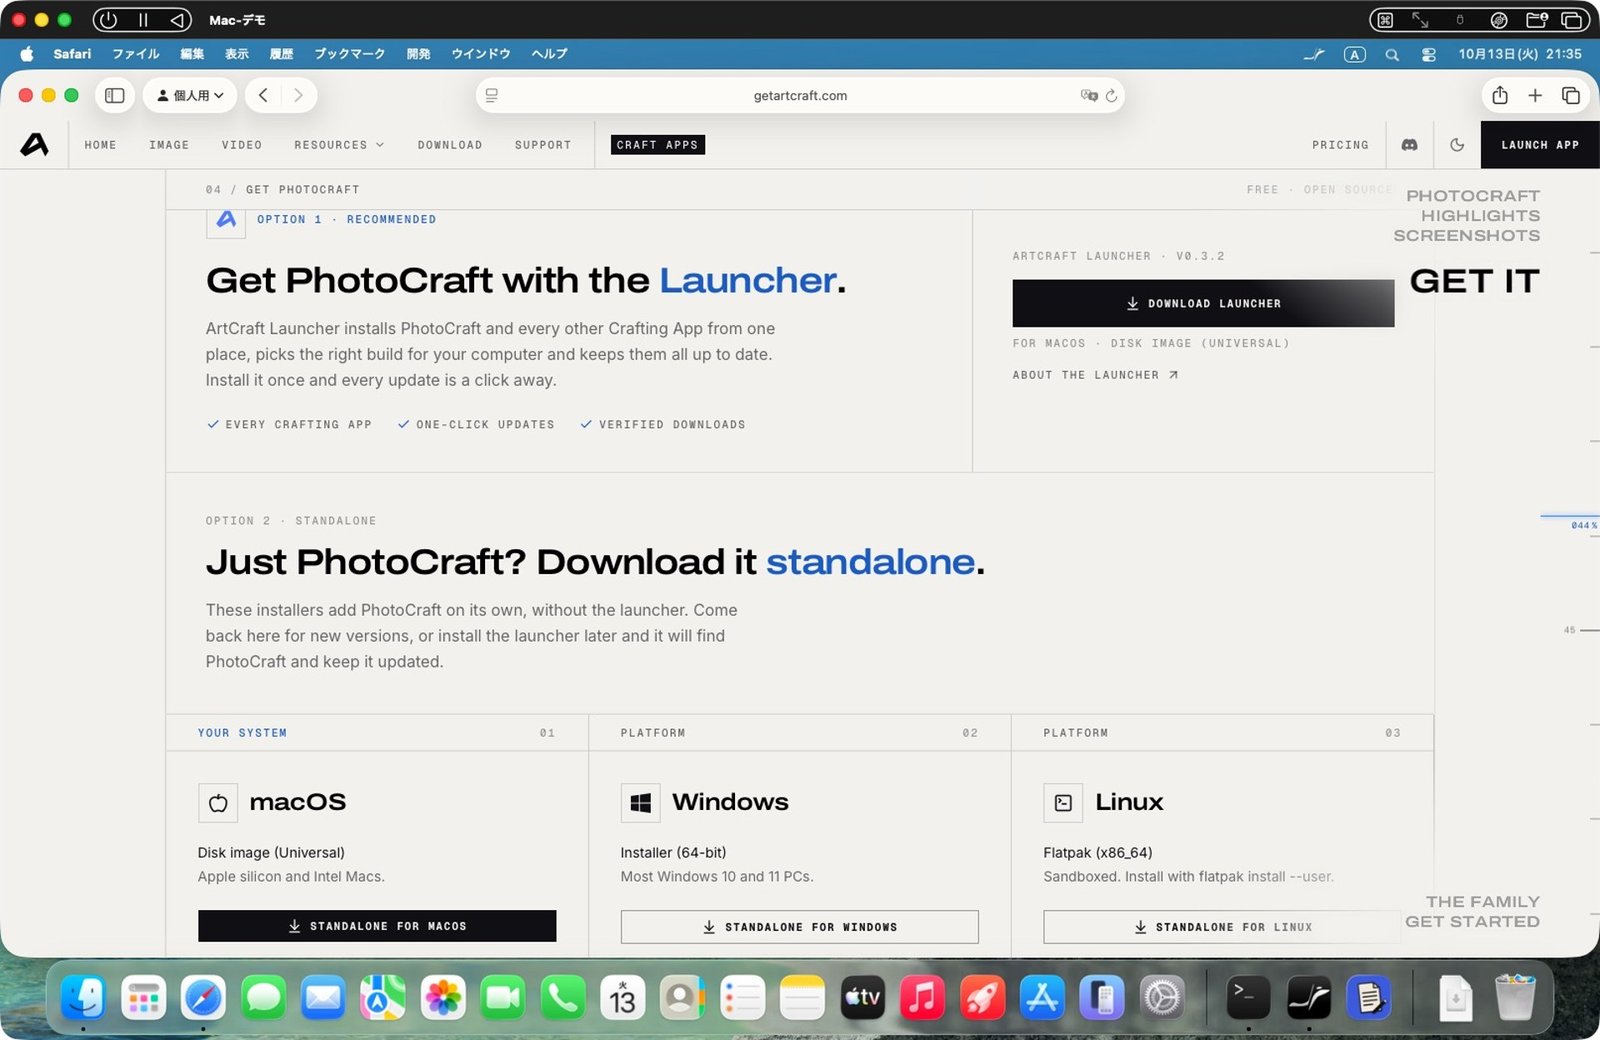
Task: Open Safari page reader menu icon
Action: tap(492, 95)
